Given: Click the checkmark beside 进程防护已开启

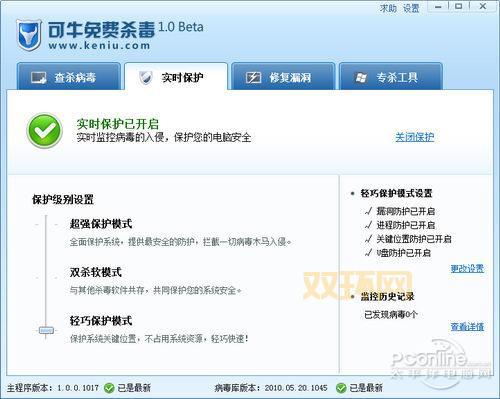Looking at the screenshot, I should (368, 225).
